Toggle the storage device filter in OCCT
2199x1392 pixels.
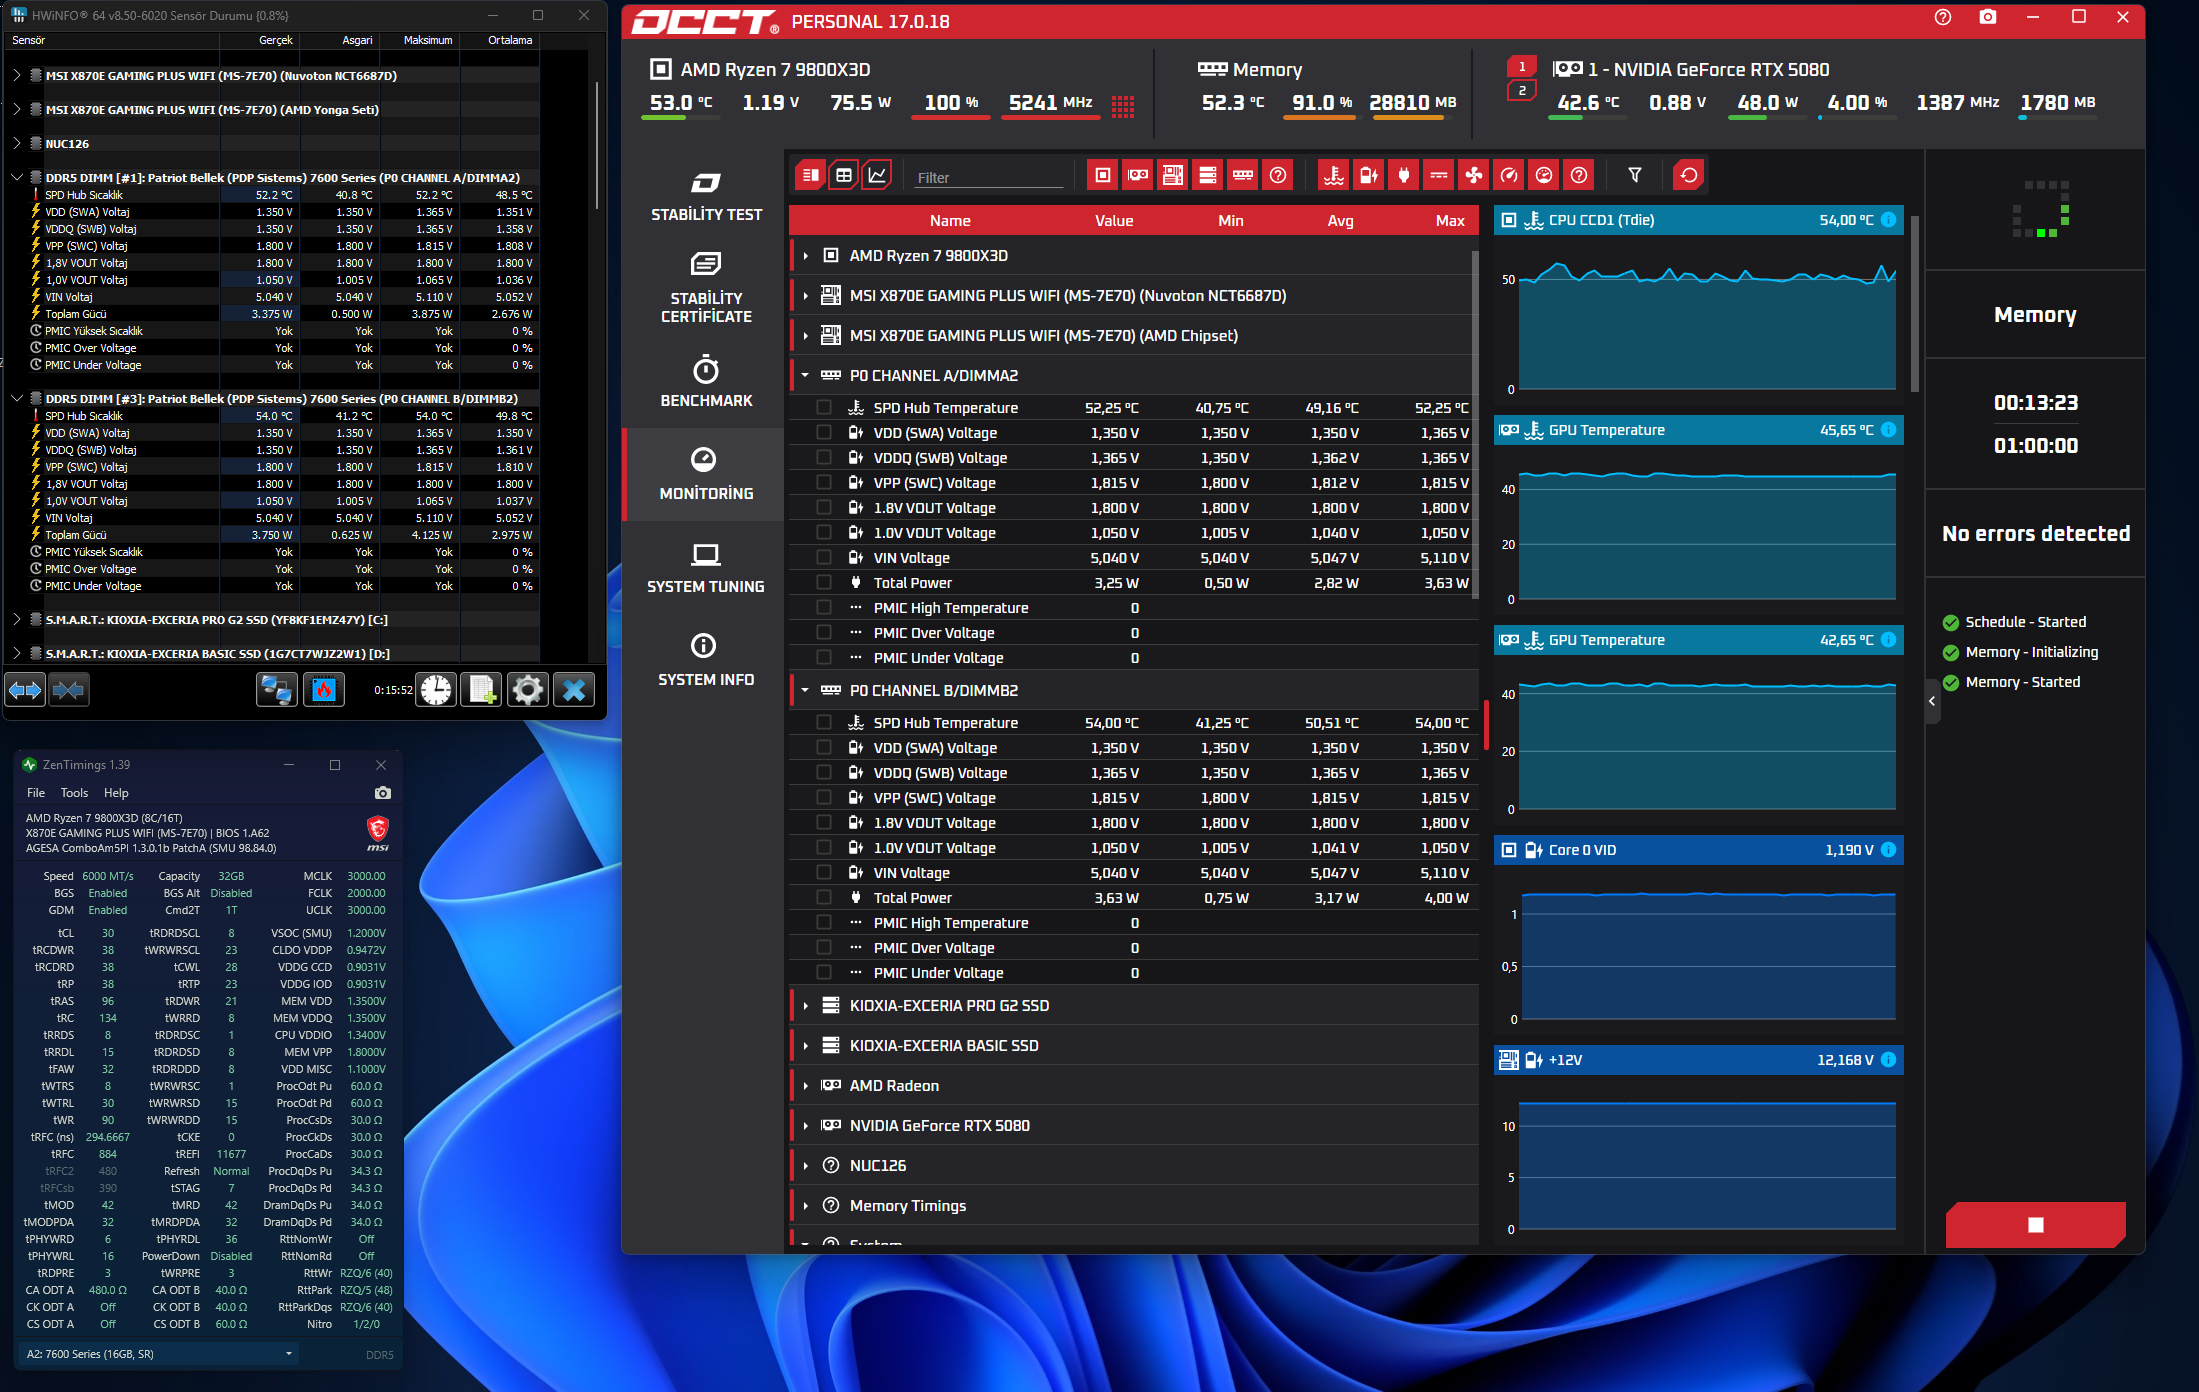[1208, 176]
